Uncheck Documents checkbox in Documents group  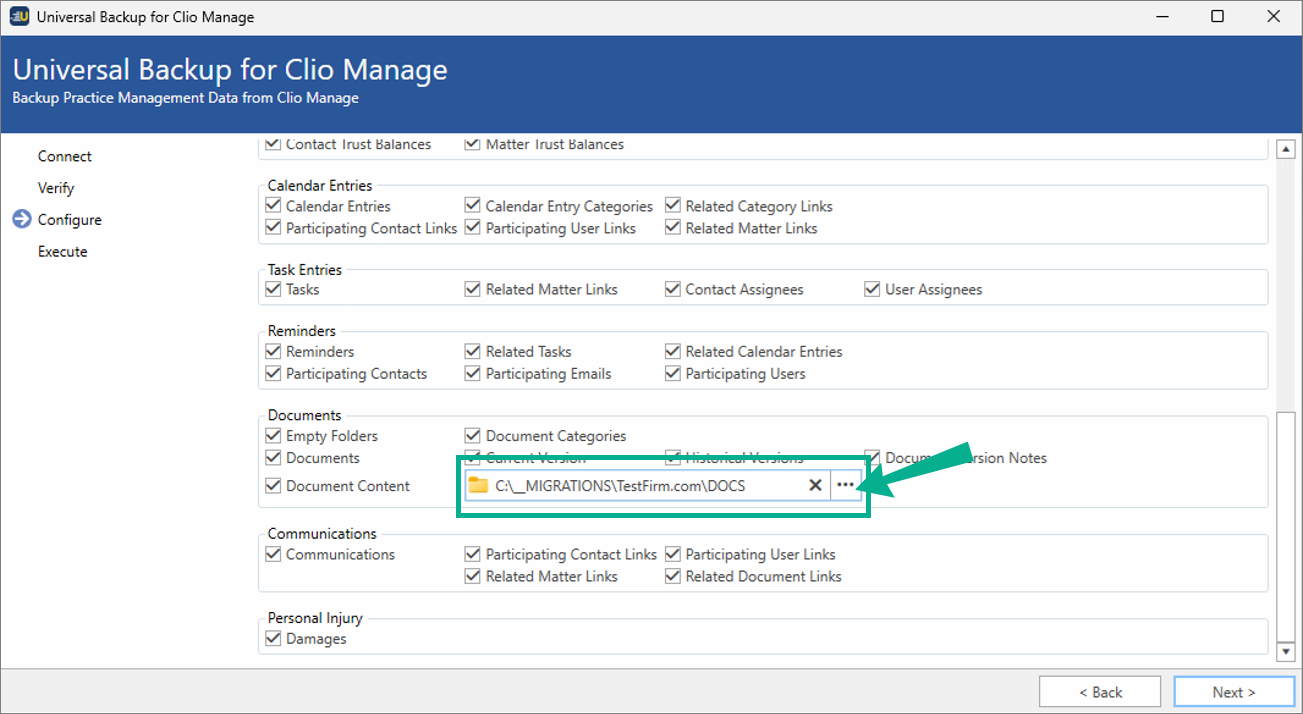click(x=273, y=458)
